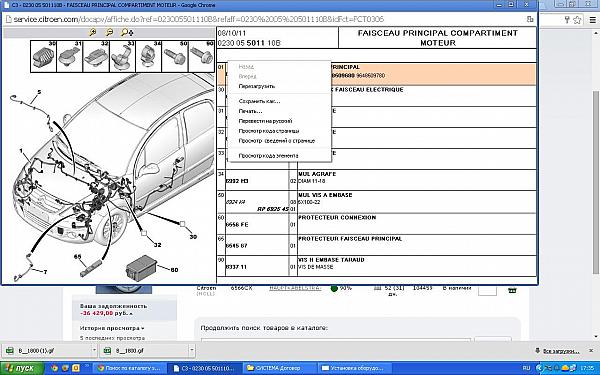Select part thumbnail number 30
This screenshot has width=600, height=375.
click(44, 57)
